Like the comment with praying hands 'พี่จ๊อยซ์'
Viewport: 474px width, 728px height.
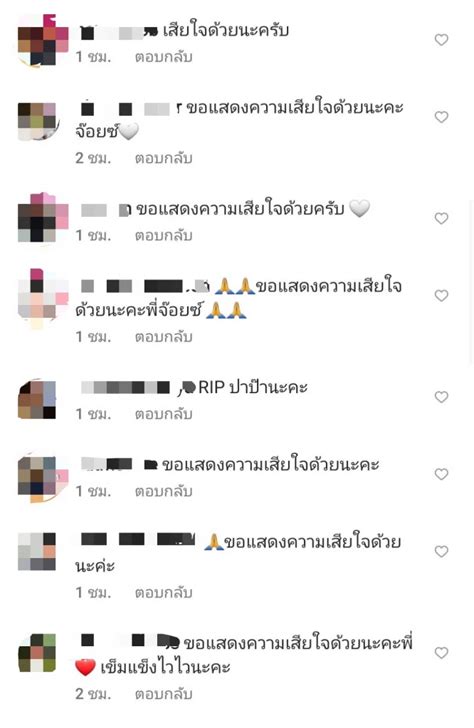tap(441, 295)
